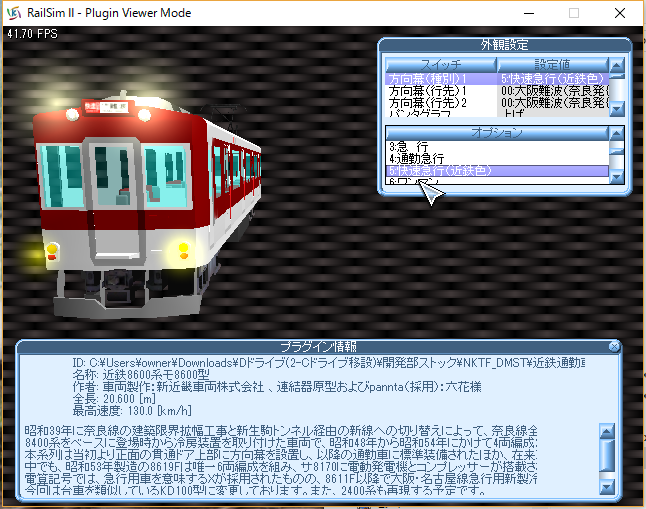Click the 5:快速急行(近鉄色) setting value cell
Screen dimensions: 646x509
tap(552, 79)
